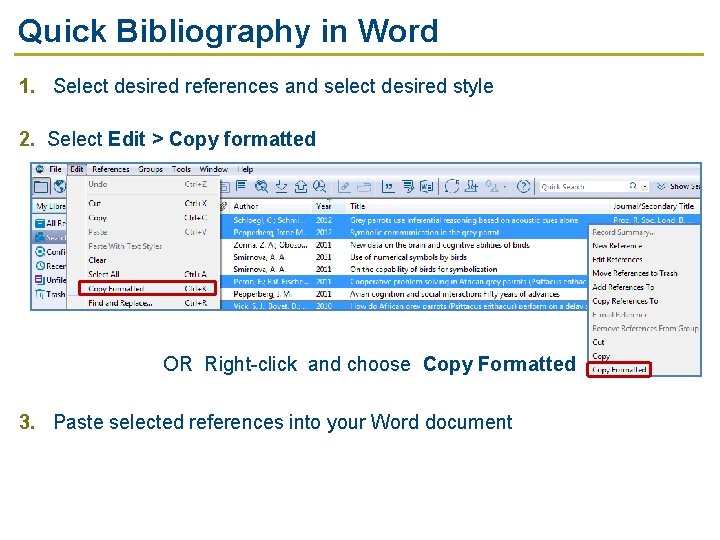Screen dimensions: 720x540
Task: Click the Unfiled group icon
Action: [39, 280]
